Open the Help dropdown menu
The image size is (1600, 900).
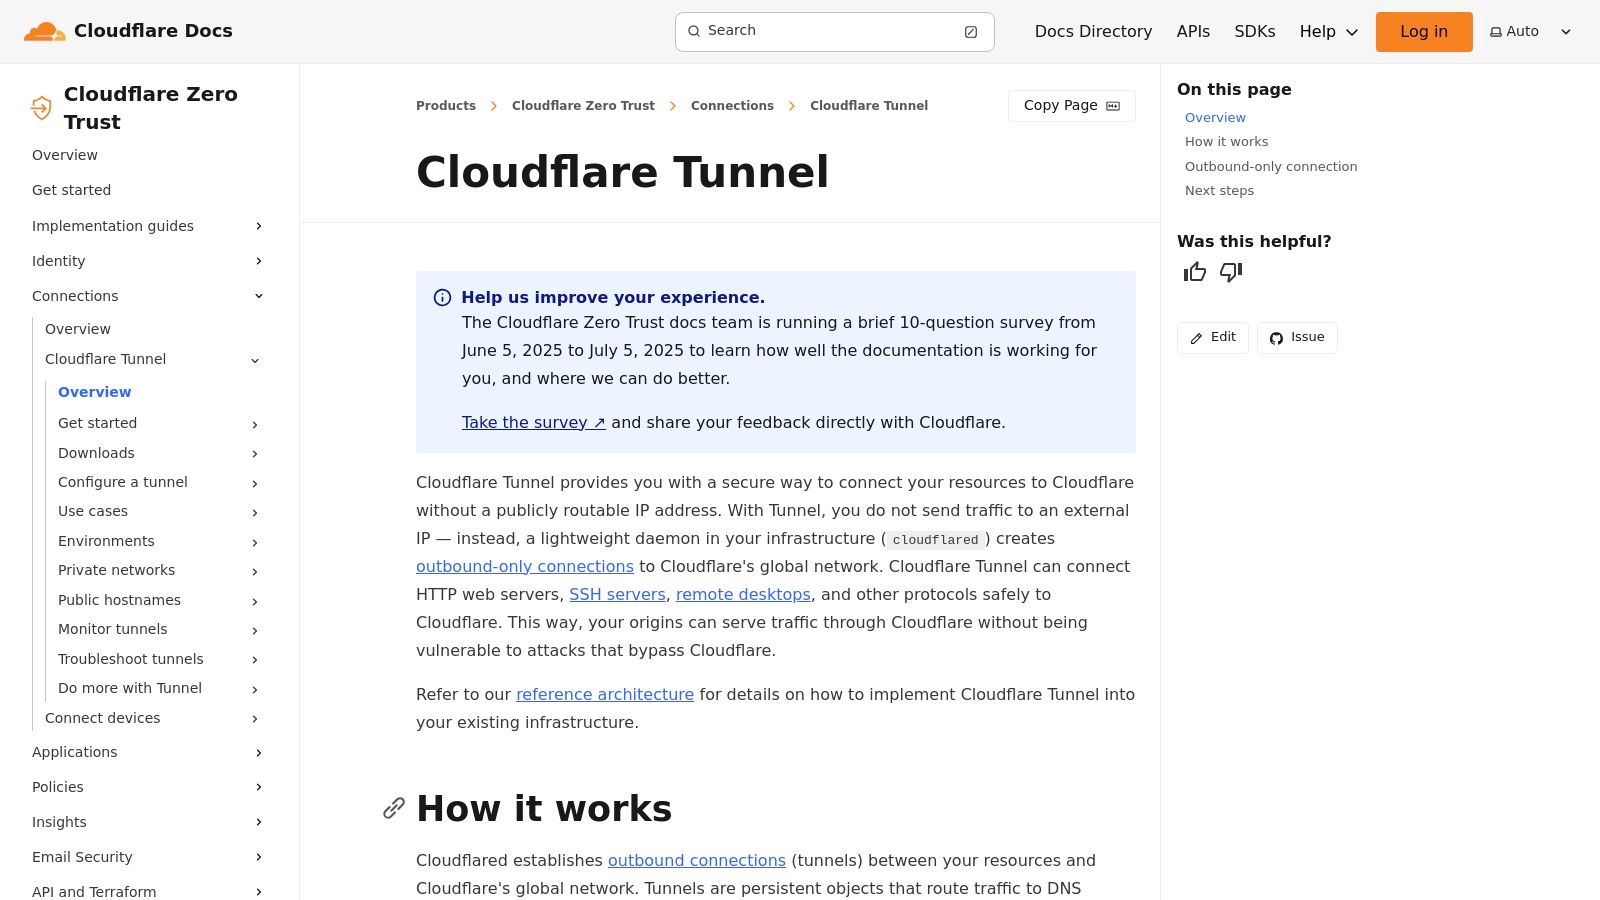[1329, 32]
